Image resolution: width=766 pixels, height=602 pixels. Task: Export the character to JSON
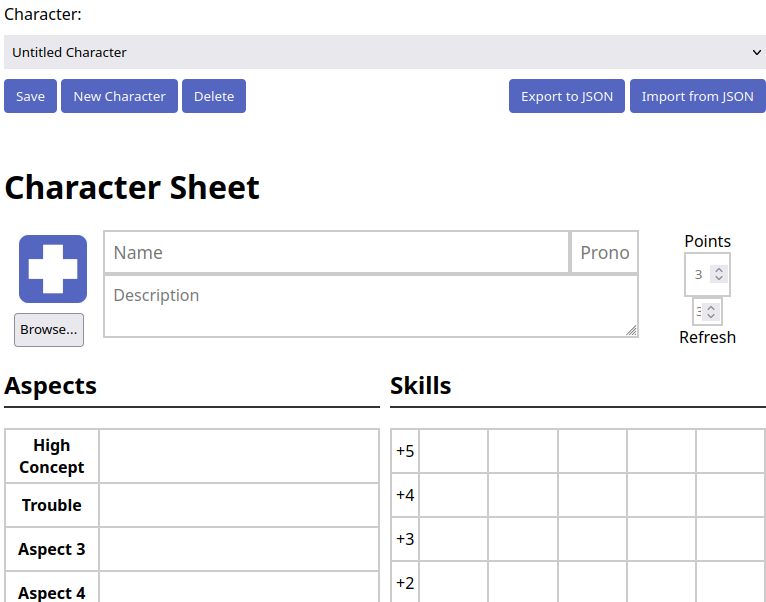pyautogui.click(x=567, y=96)
